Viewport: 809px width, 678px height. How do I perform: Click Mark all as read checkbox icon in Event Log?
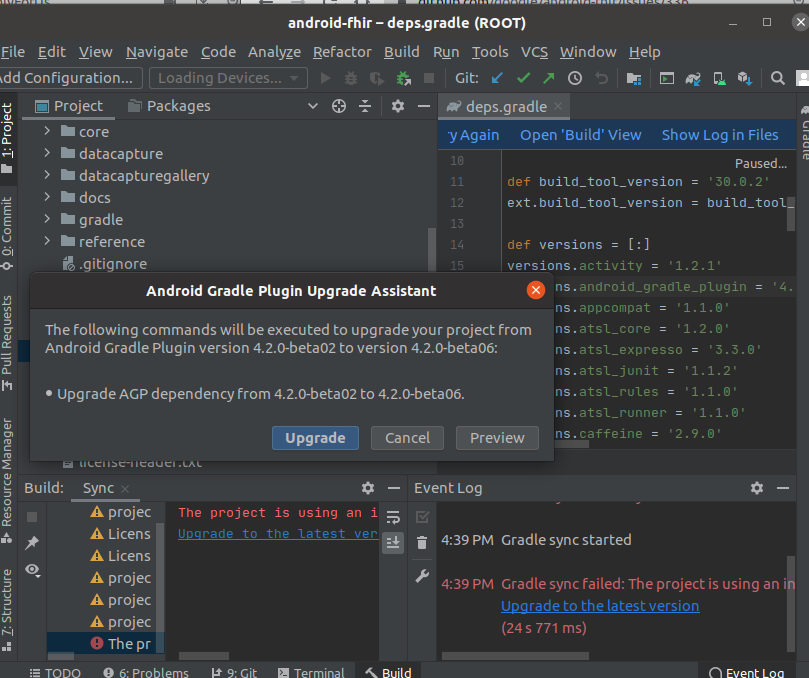[x=422, y=516]
